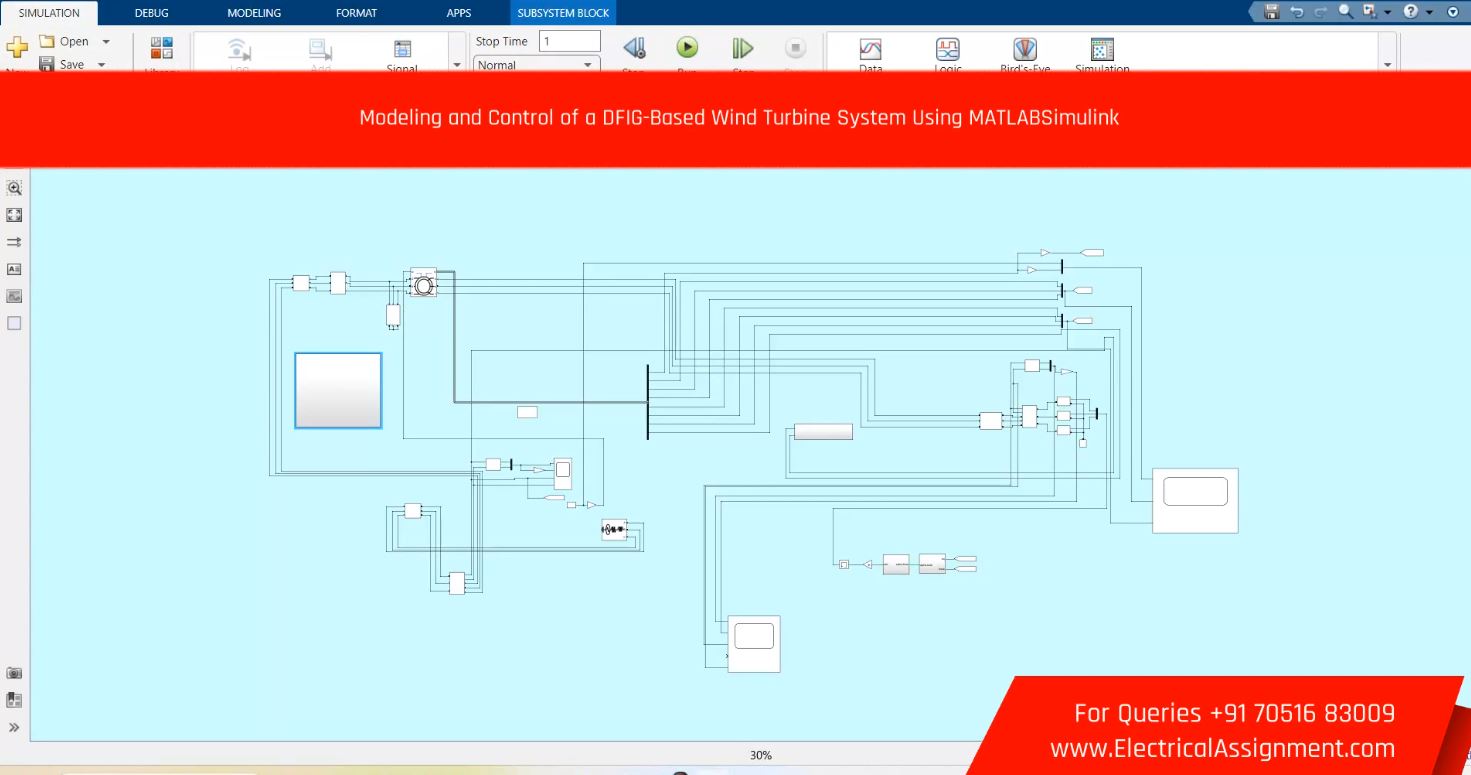This screenshot has height=775, width=1471.
Task: Open the Data Inspector icon
Action: coord(870,49)
